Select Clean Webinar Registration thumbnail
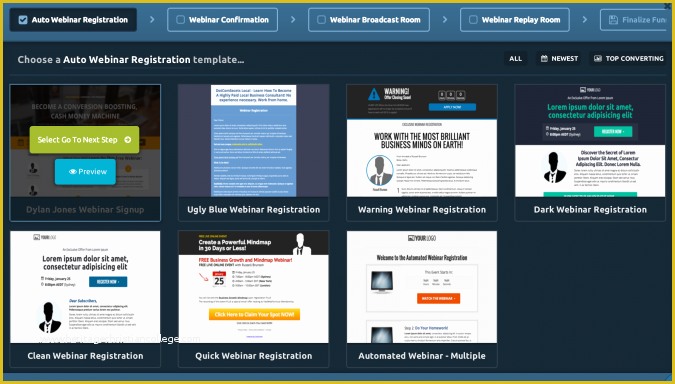 85,287
